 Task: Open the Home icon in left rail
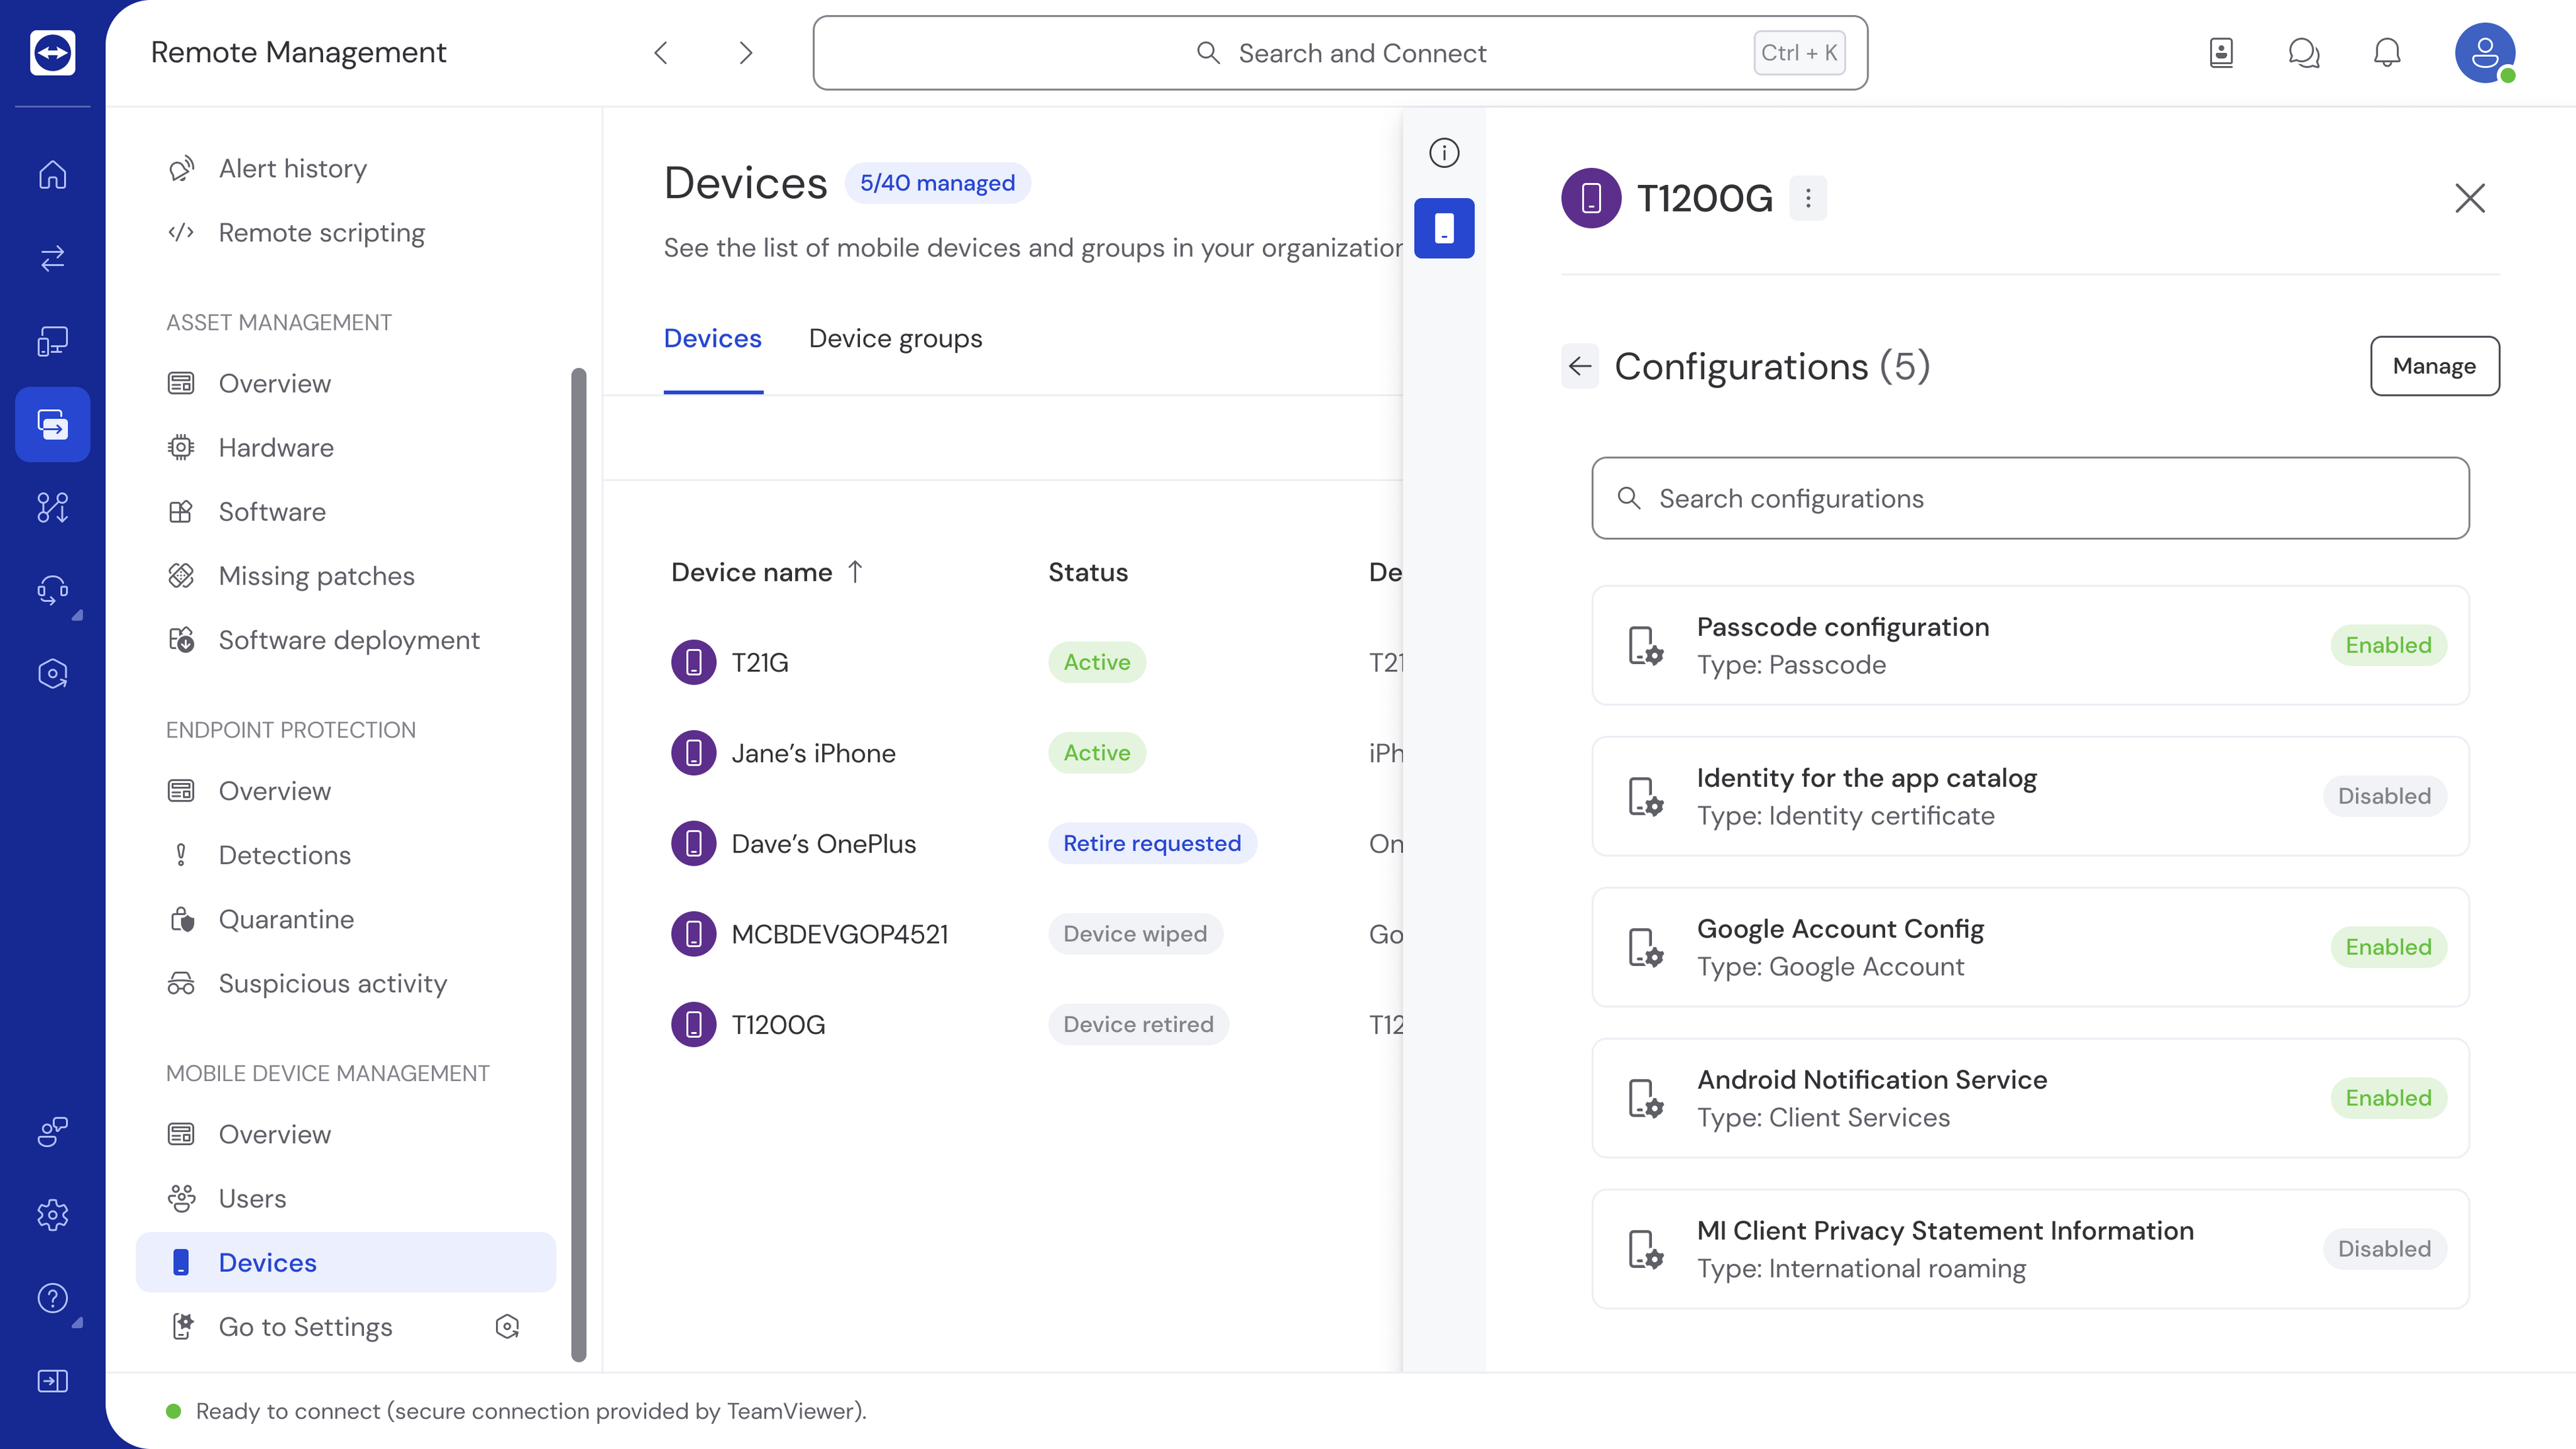tap(53, 175)
